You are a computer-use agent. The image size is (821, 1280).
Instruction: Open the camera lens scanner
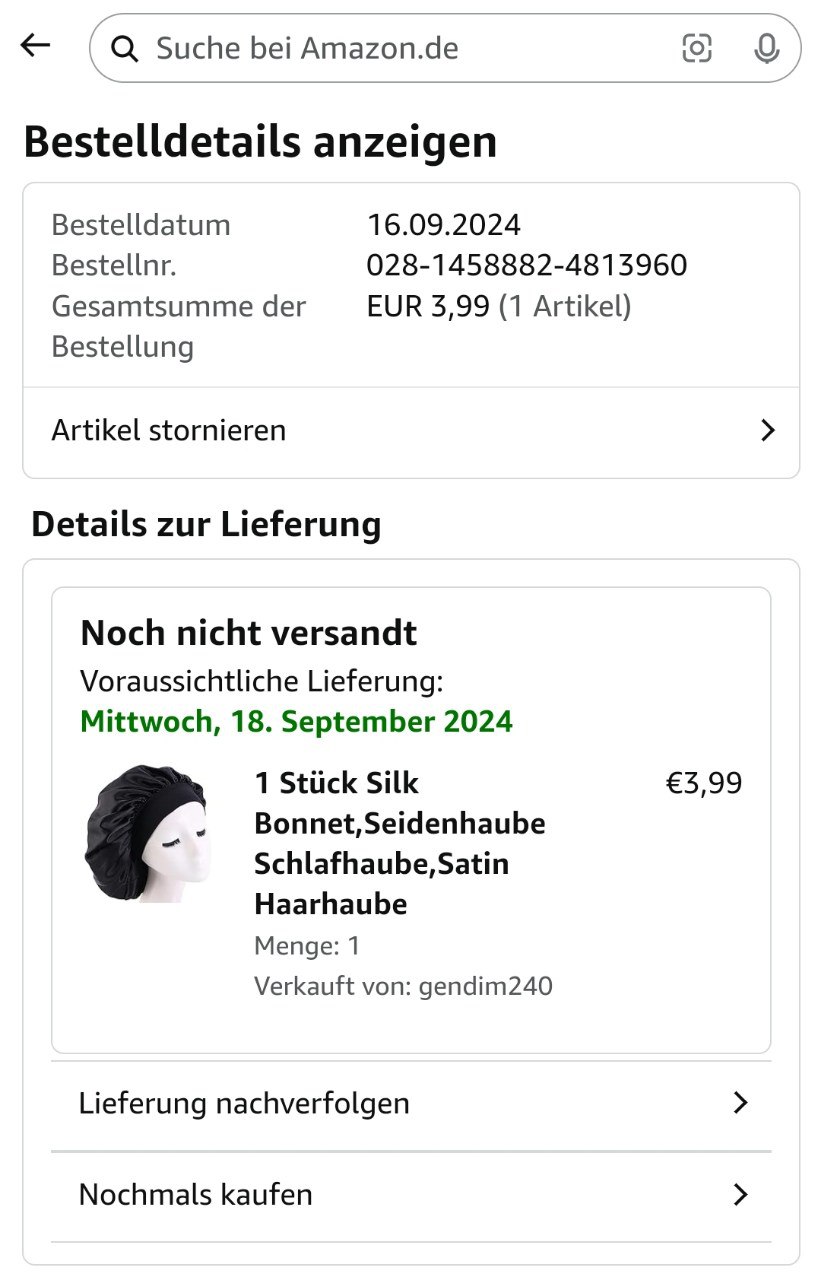click(697, 48)
